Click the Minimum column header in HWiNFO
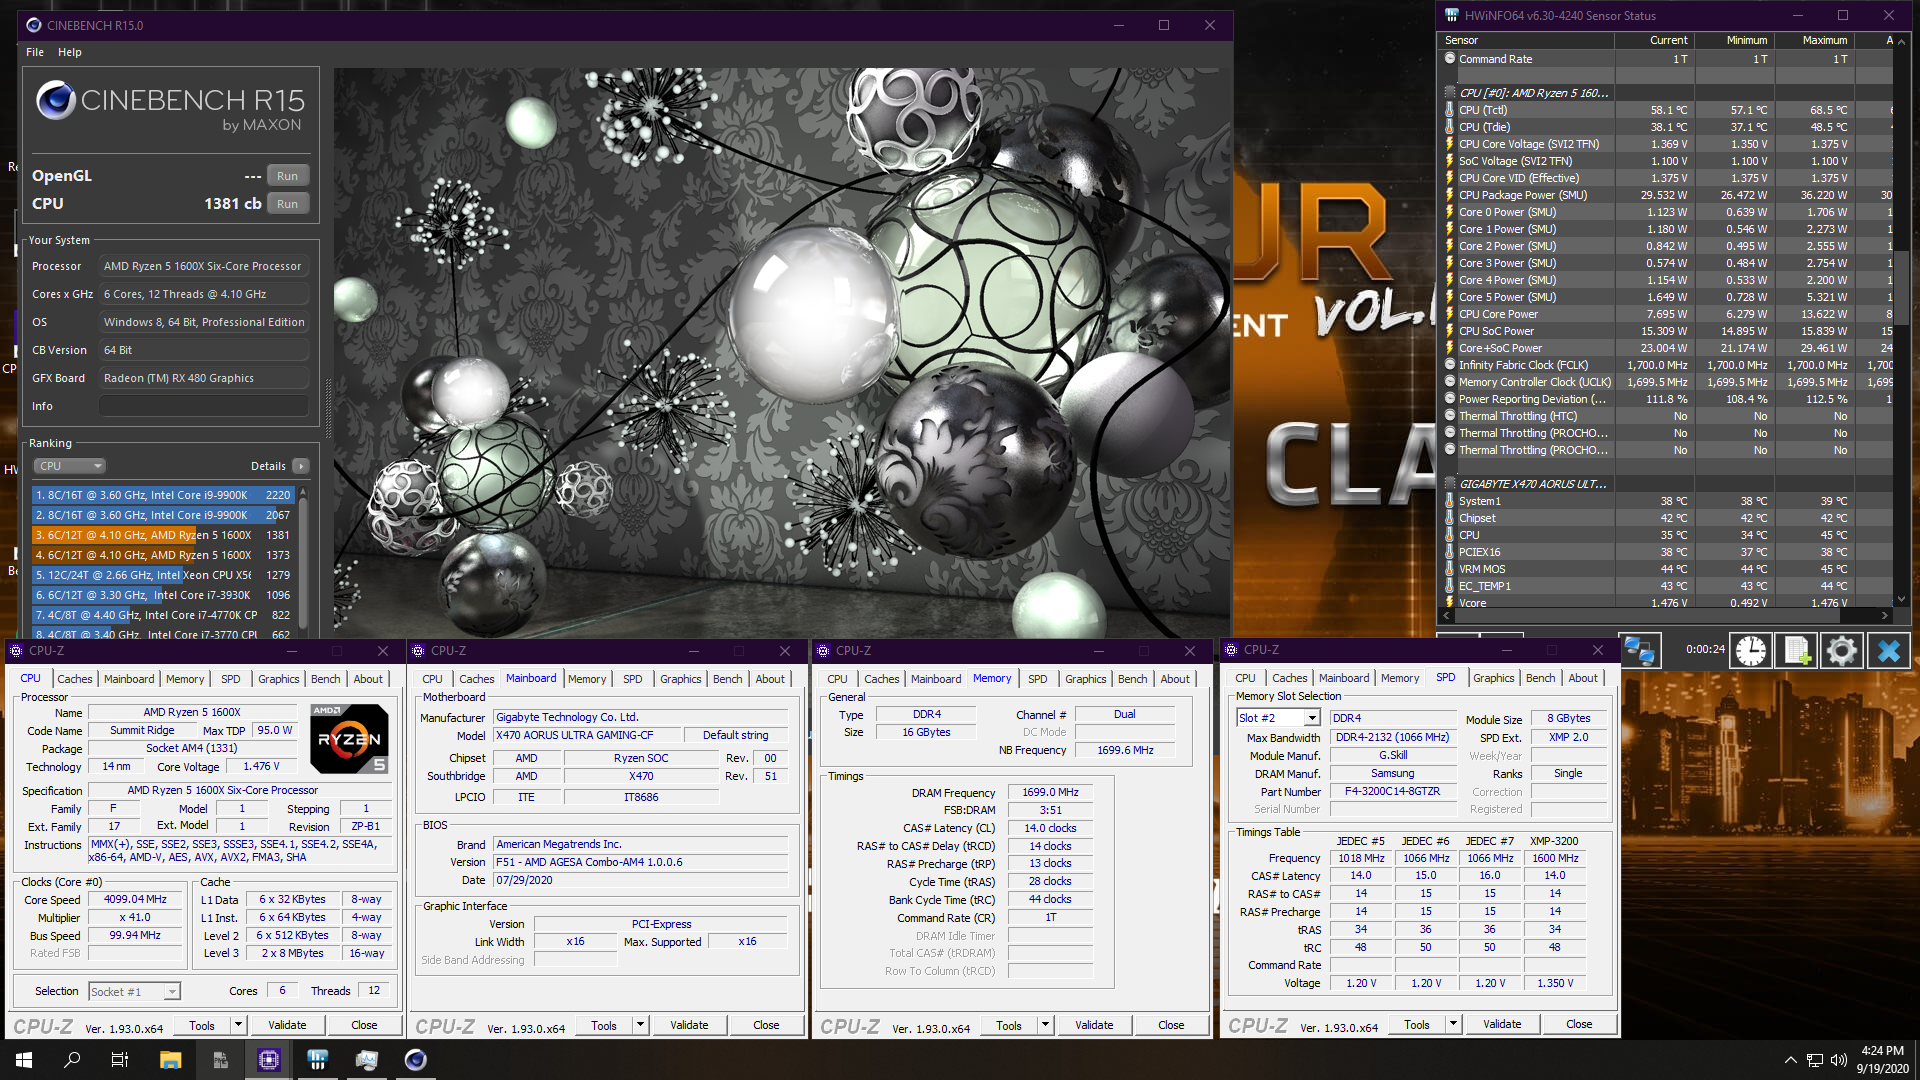This screenshot has height=1080, width=1920. coord(1735,40)
